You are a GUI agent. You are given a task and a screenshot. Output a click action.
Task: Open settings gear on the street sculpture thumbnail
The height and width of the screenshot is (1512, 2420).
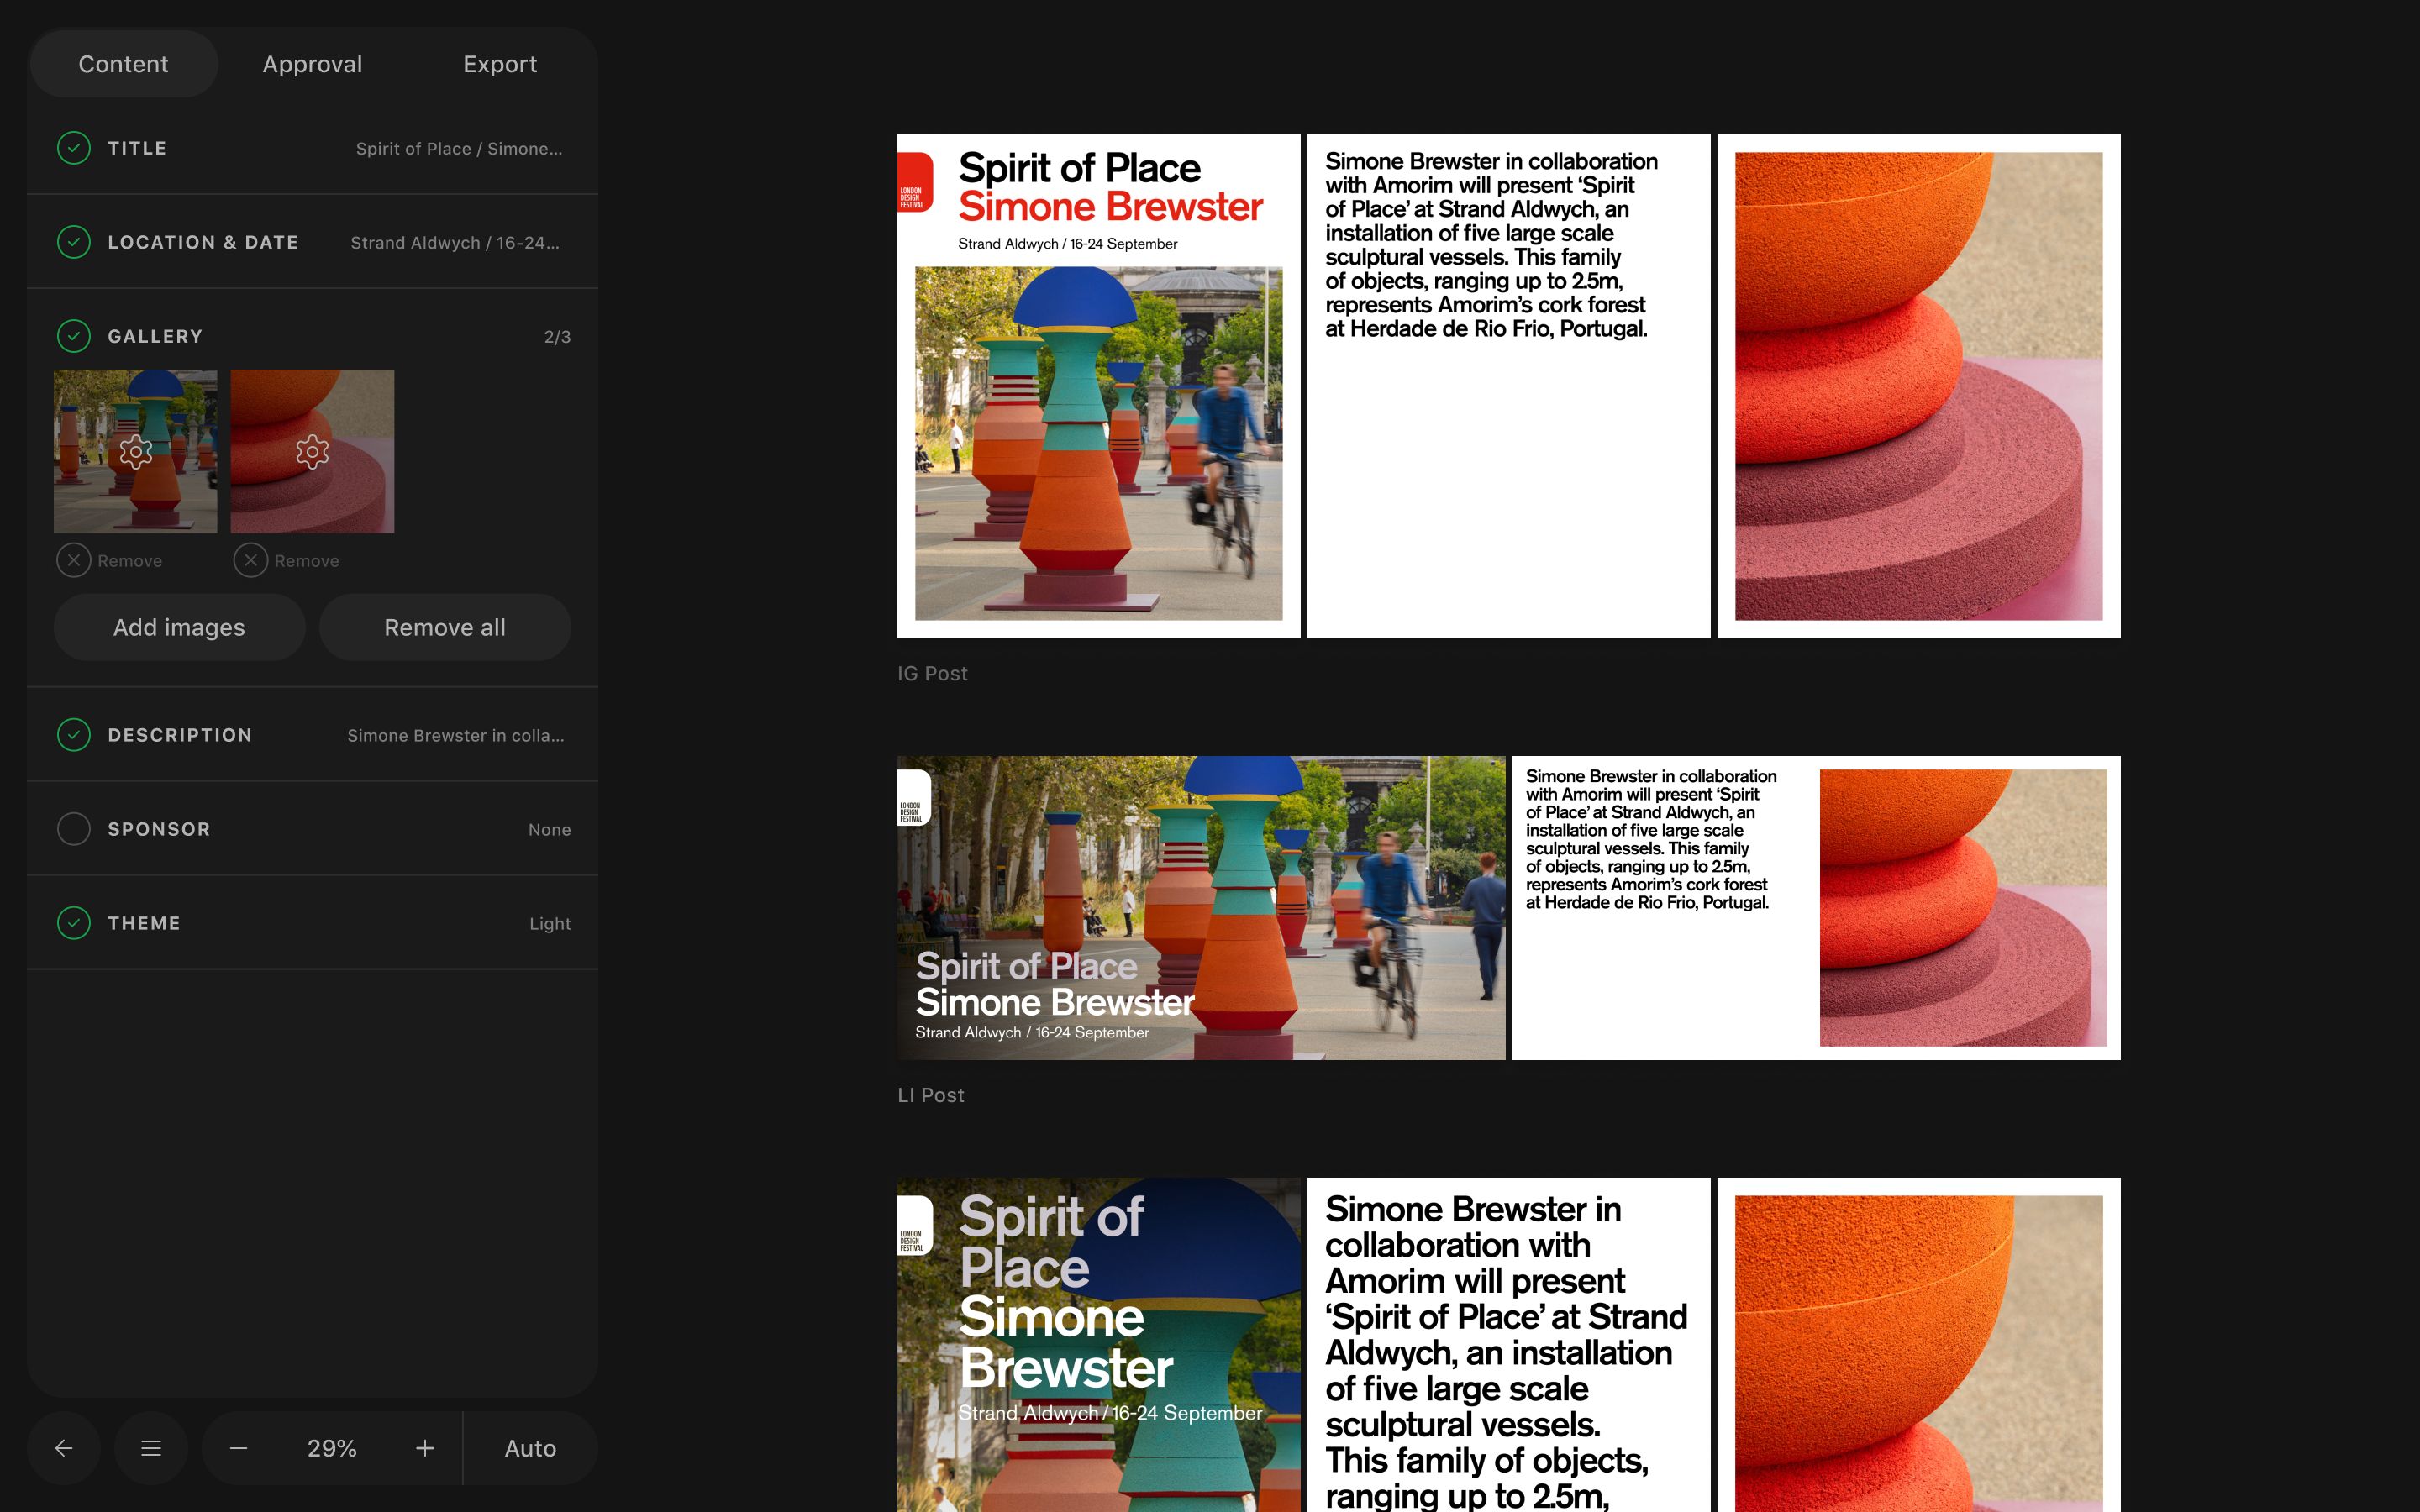tap(135, 452)
